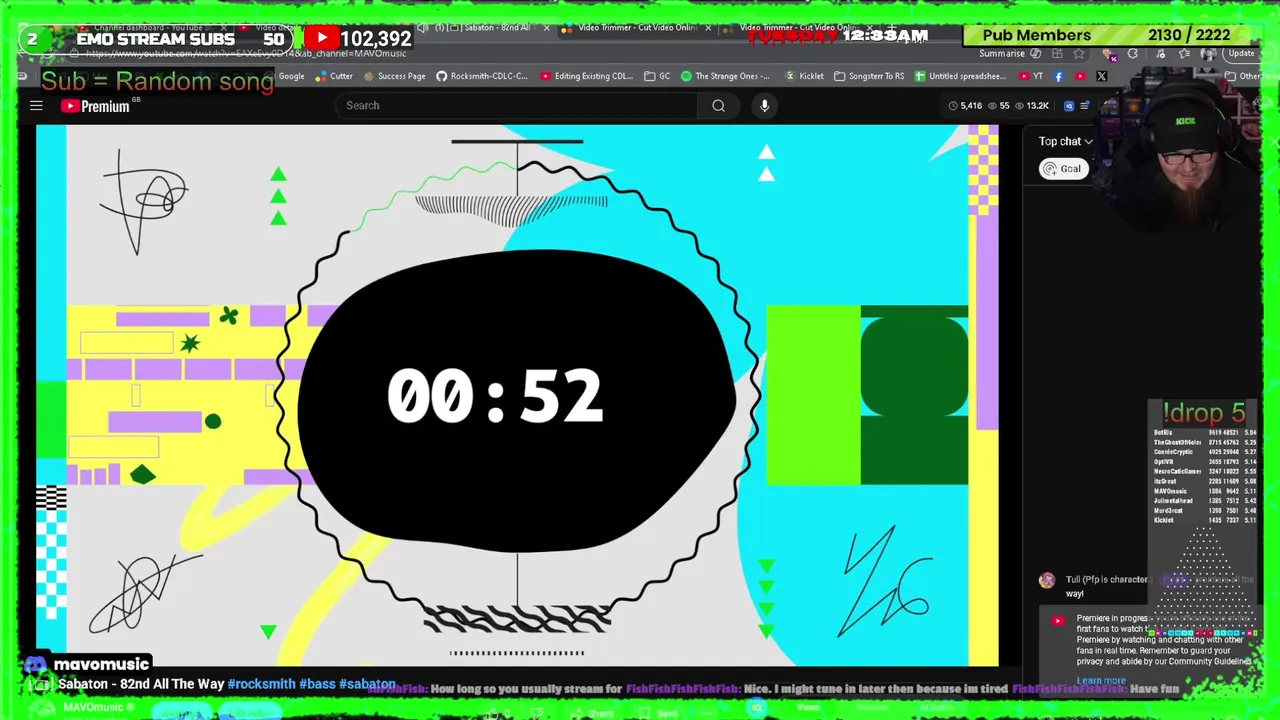Click the browser Update button
The width and height of the screenshot is (1280, 720).
point(1241,54)
